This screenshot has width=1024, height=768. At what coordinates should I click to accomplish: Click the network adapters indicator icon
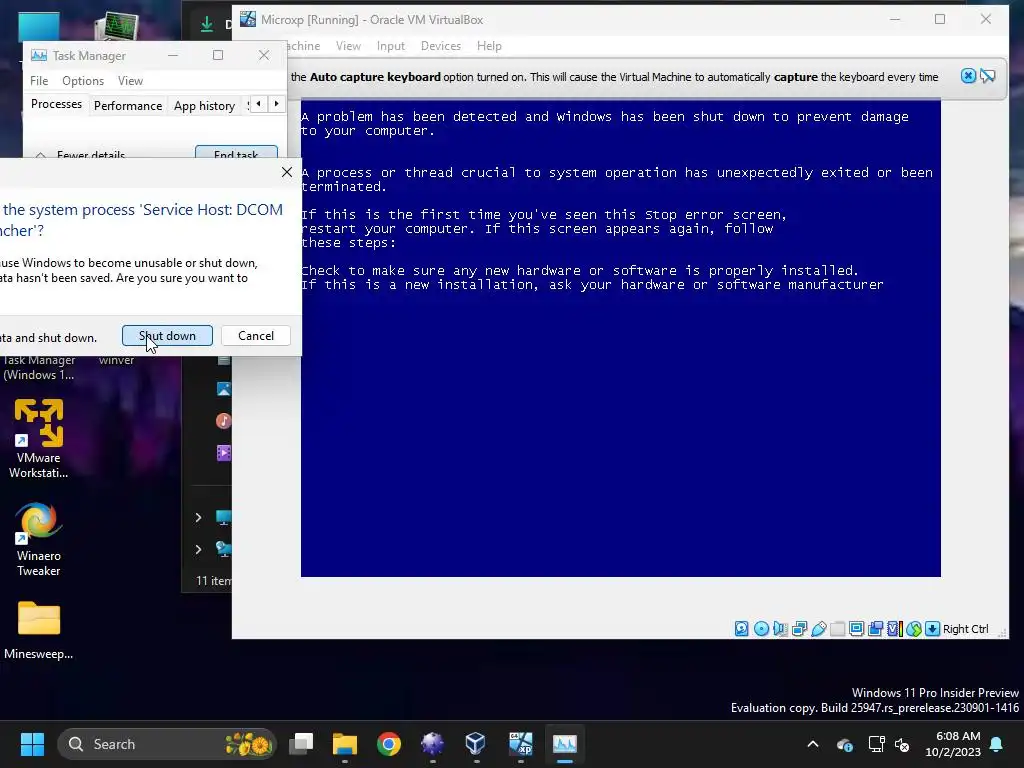tap(799, 629)
